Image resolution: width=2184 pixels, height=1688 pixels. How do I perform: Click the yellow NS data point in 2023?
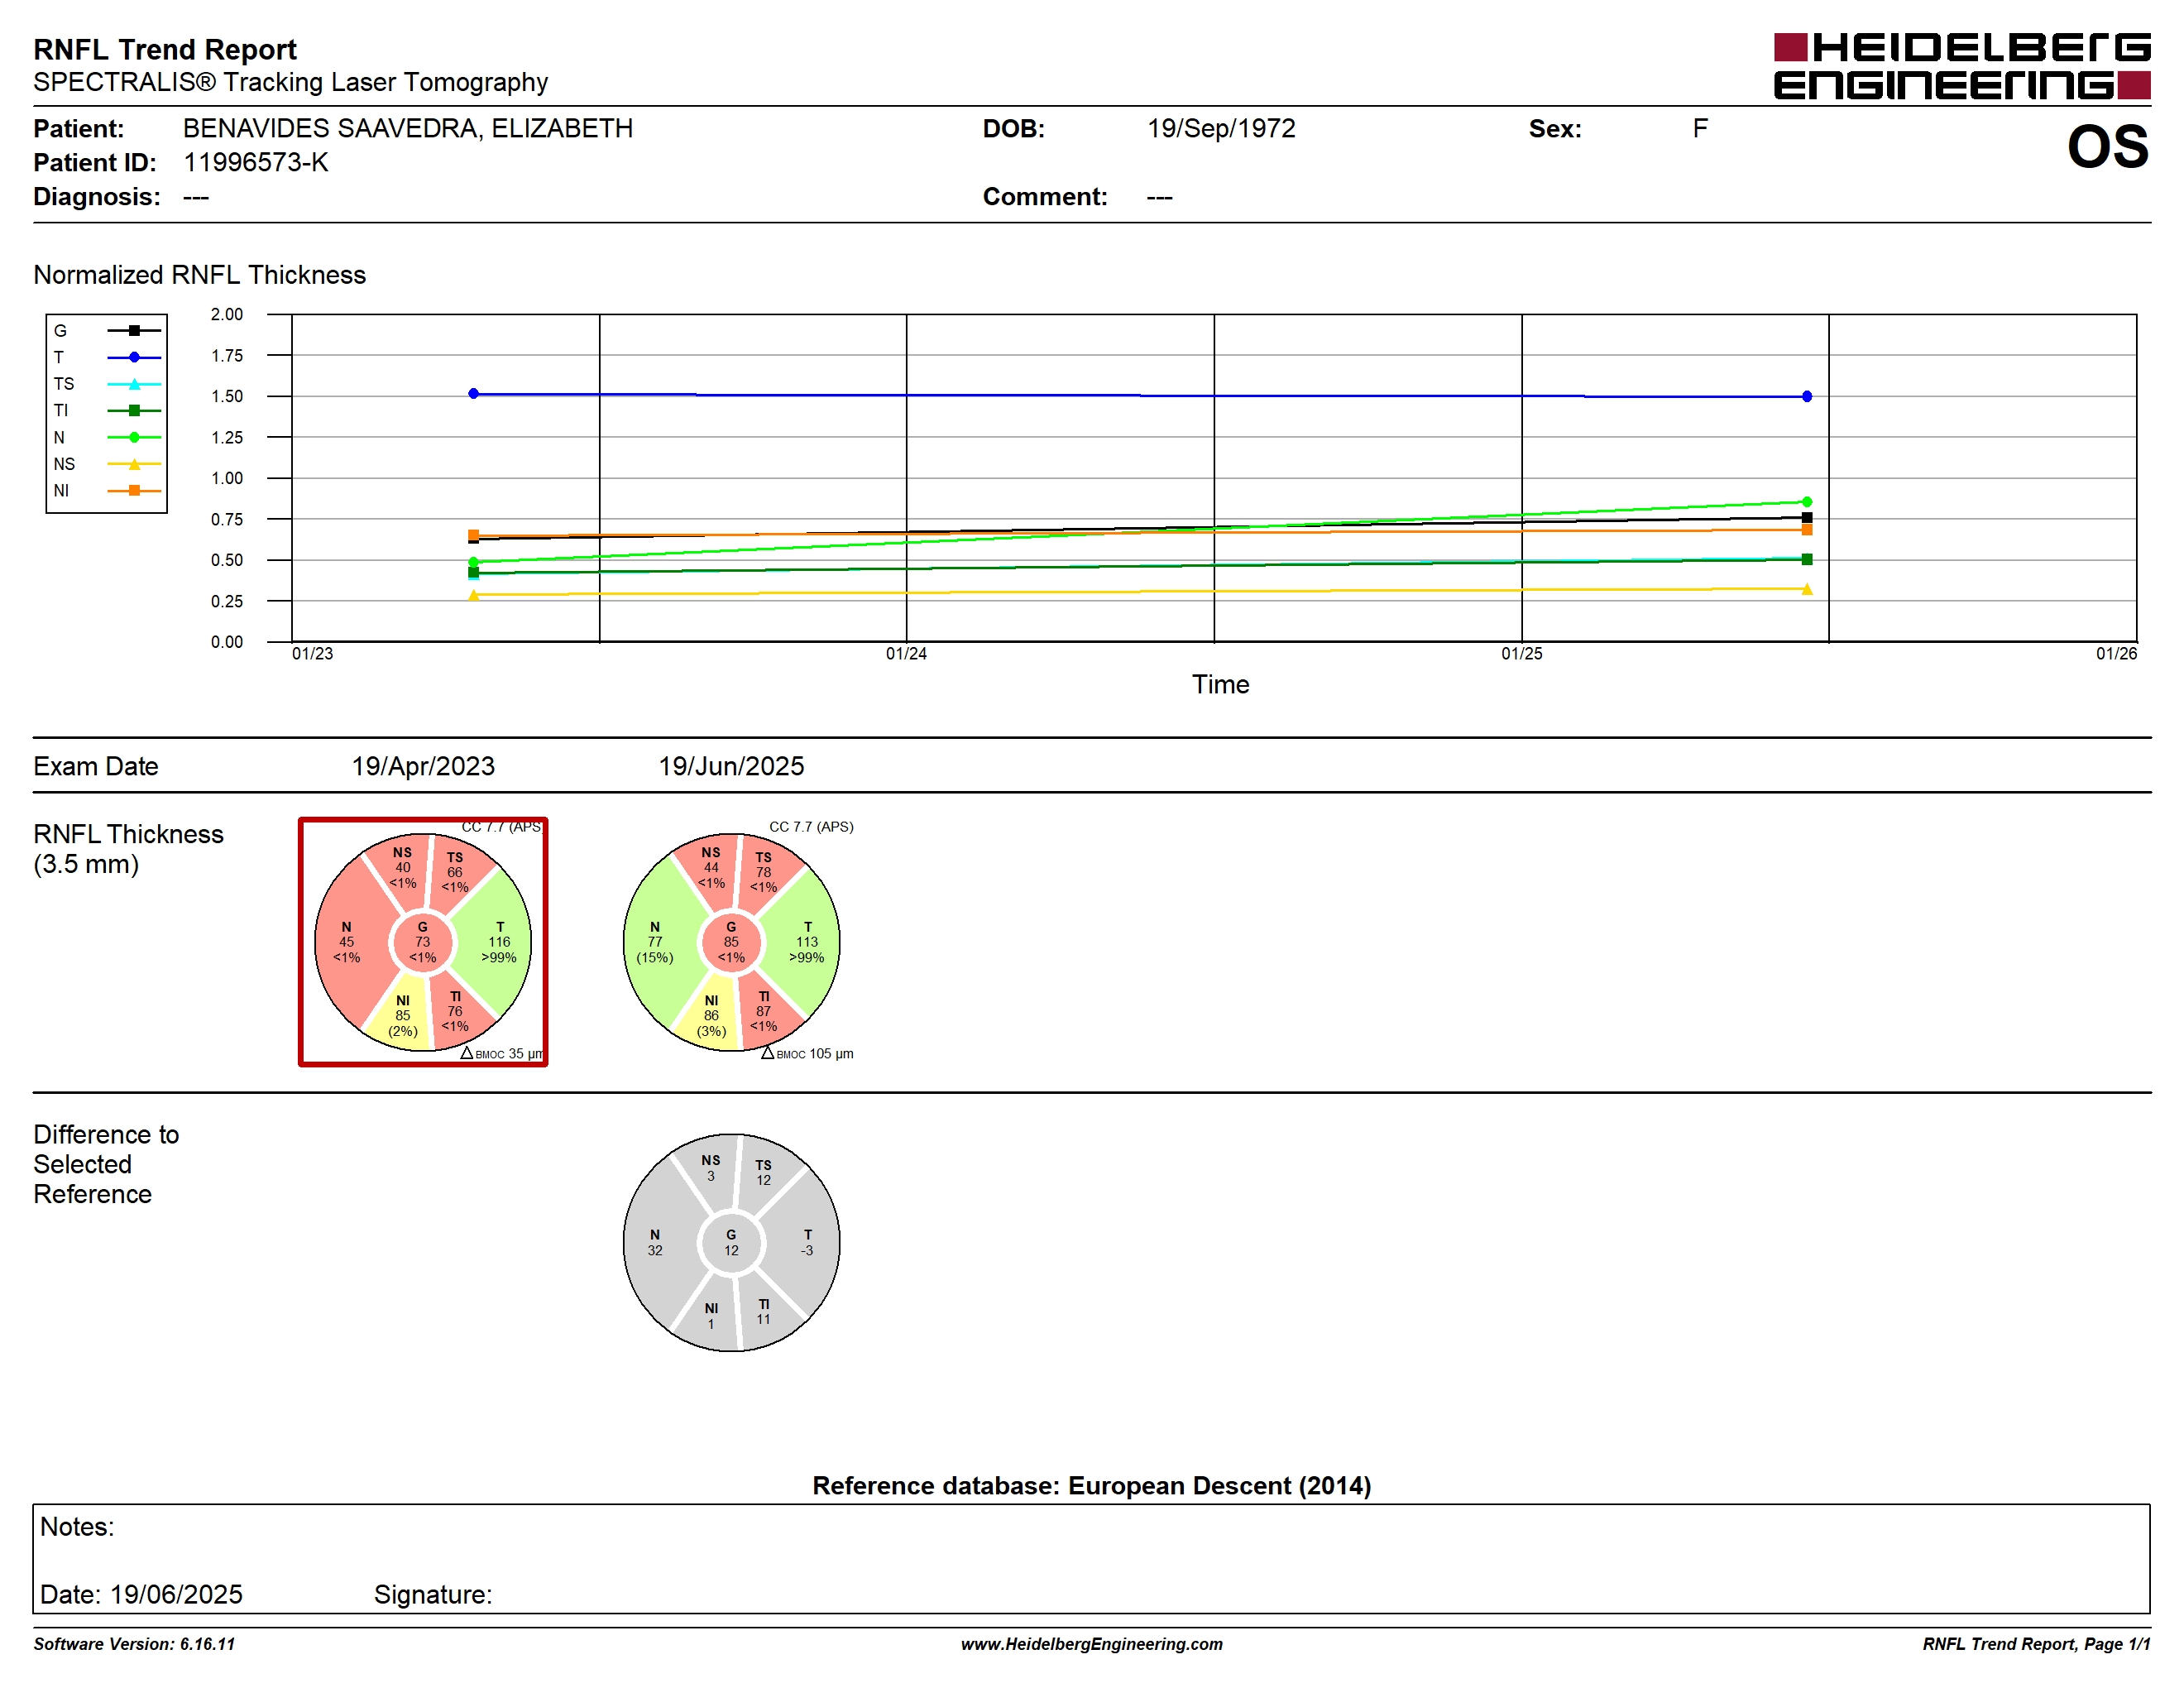coord(474,595)
